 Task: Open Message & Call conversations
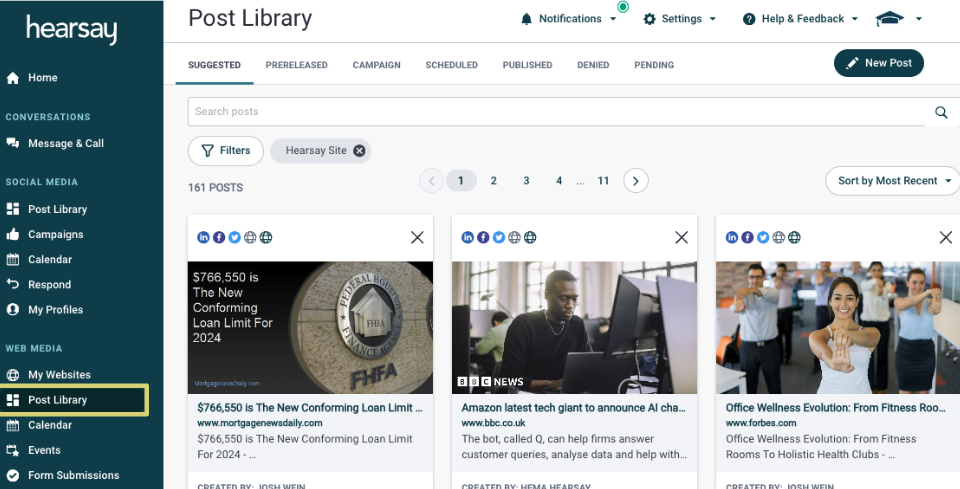tap(55, 143)
